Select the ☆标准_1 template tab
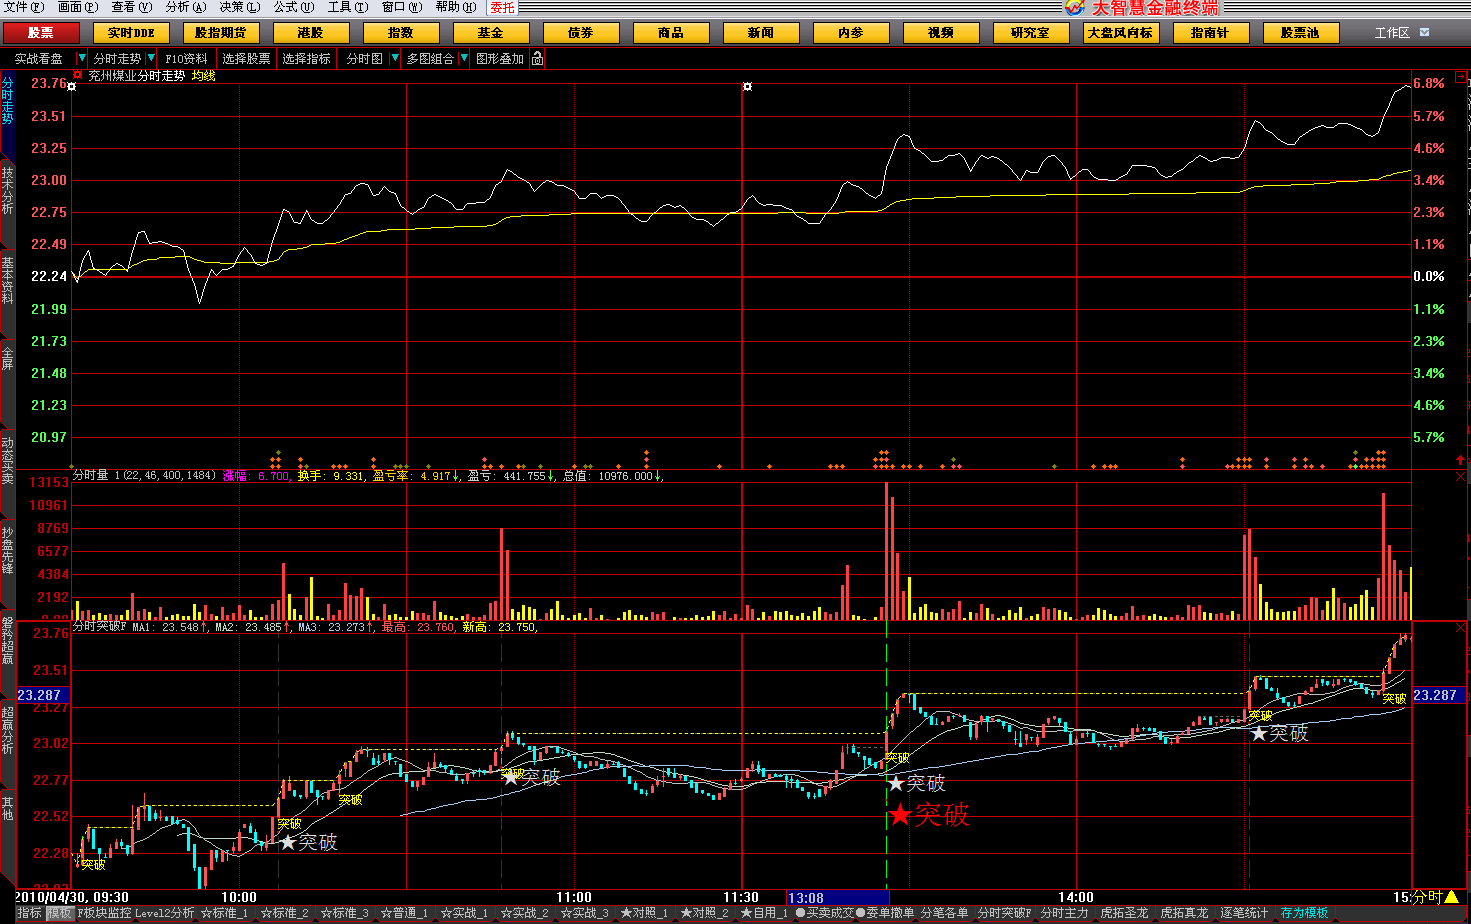Image resolution: width=1471 pixels, height=924 pixels. (224, 913)
